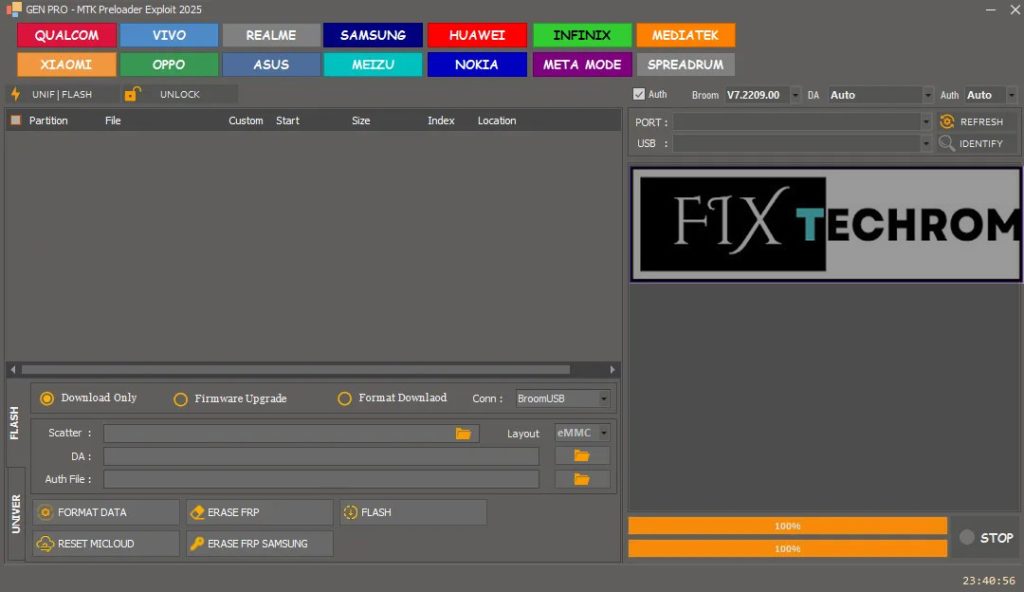Open the SAMSUNG brand tab

tap(373, 35)
